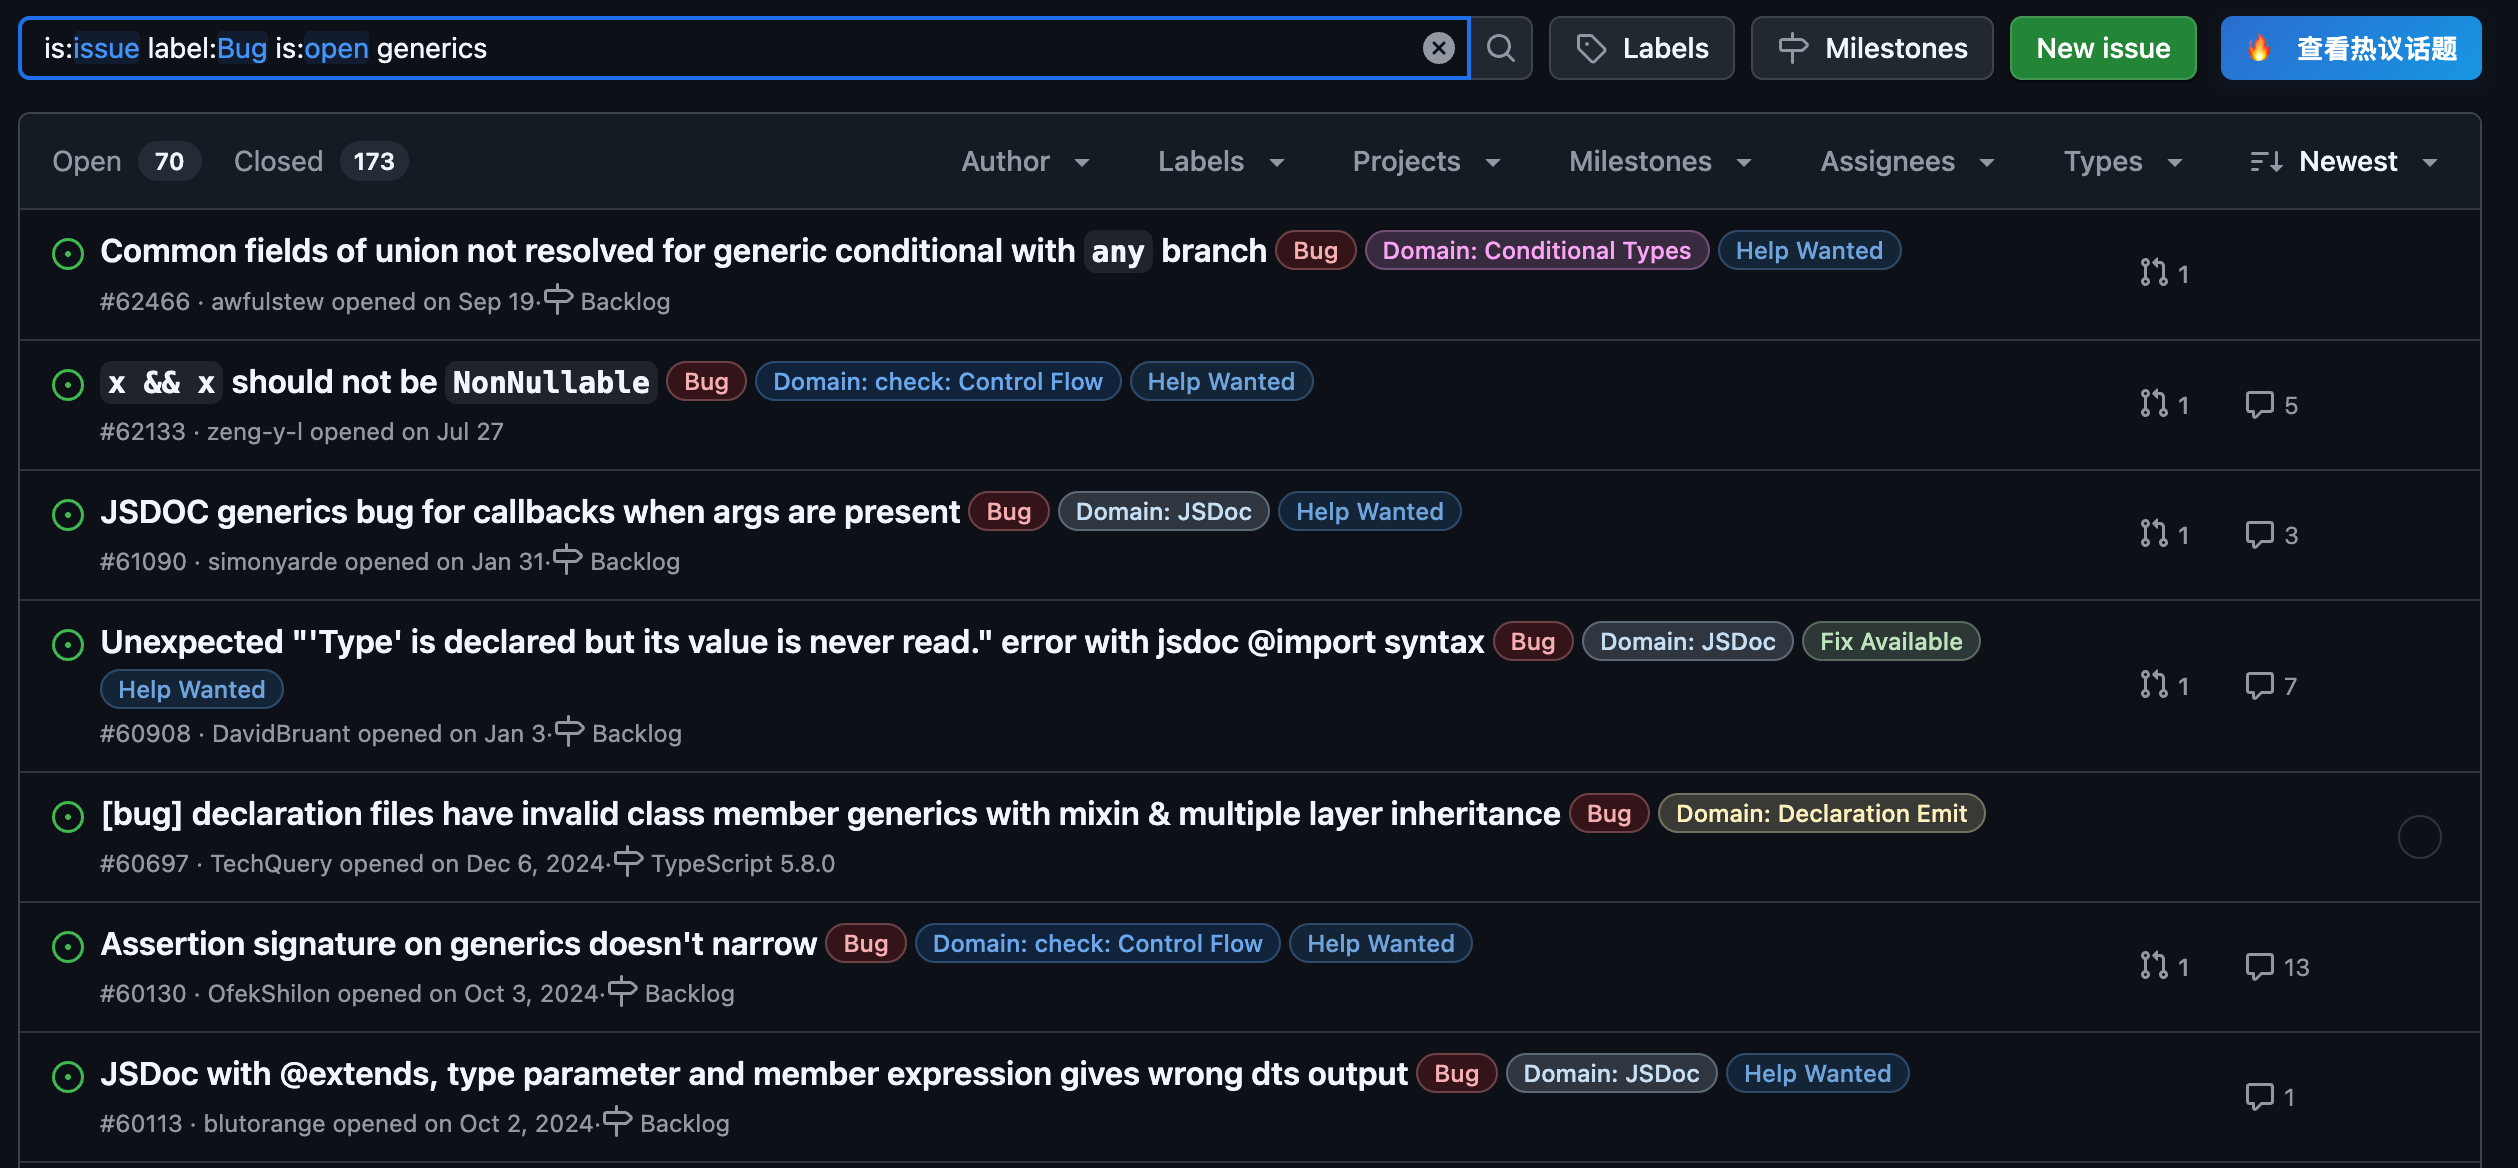Open comments icon on issue #62133
The height and width of the screenshot is (1168, 2518).
[x=2259, y=404]
